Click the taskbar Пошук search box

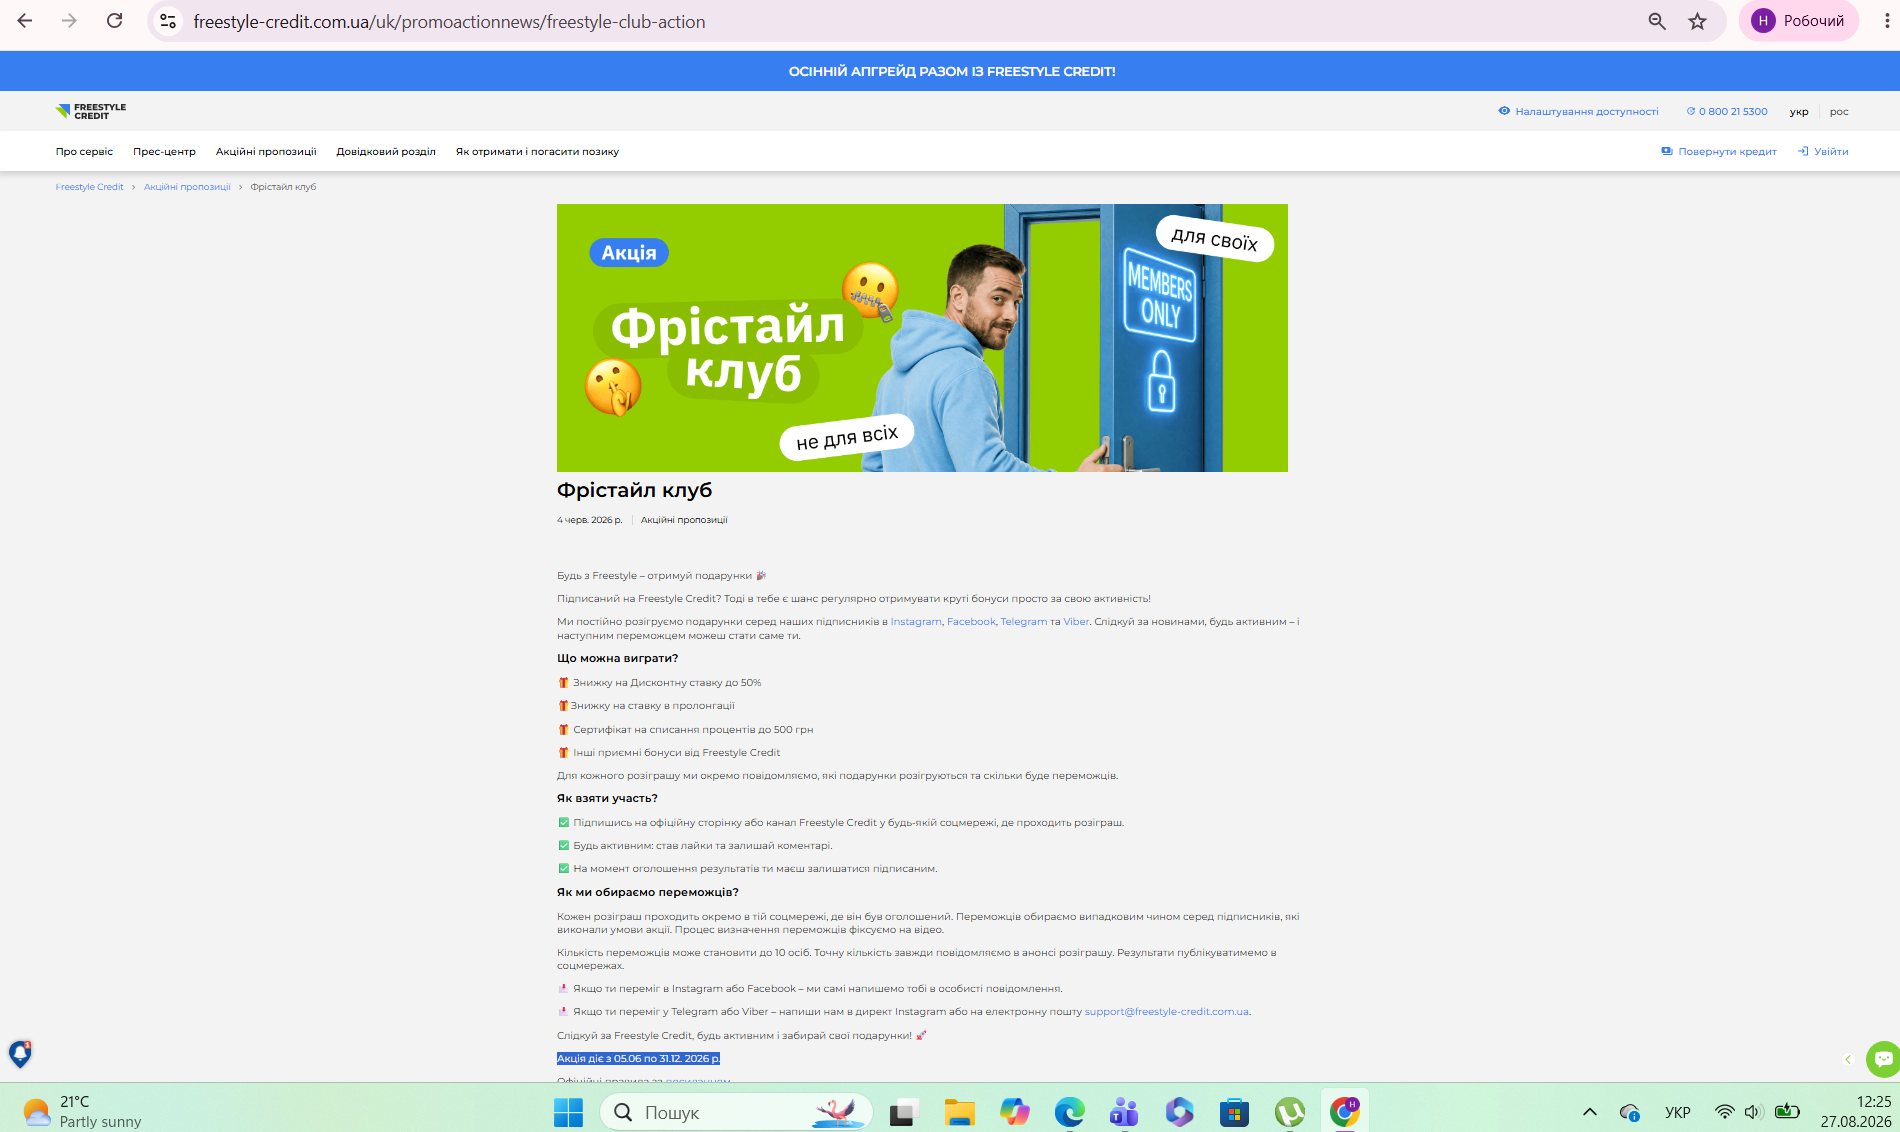(736, 1112)
